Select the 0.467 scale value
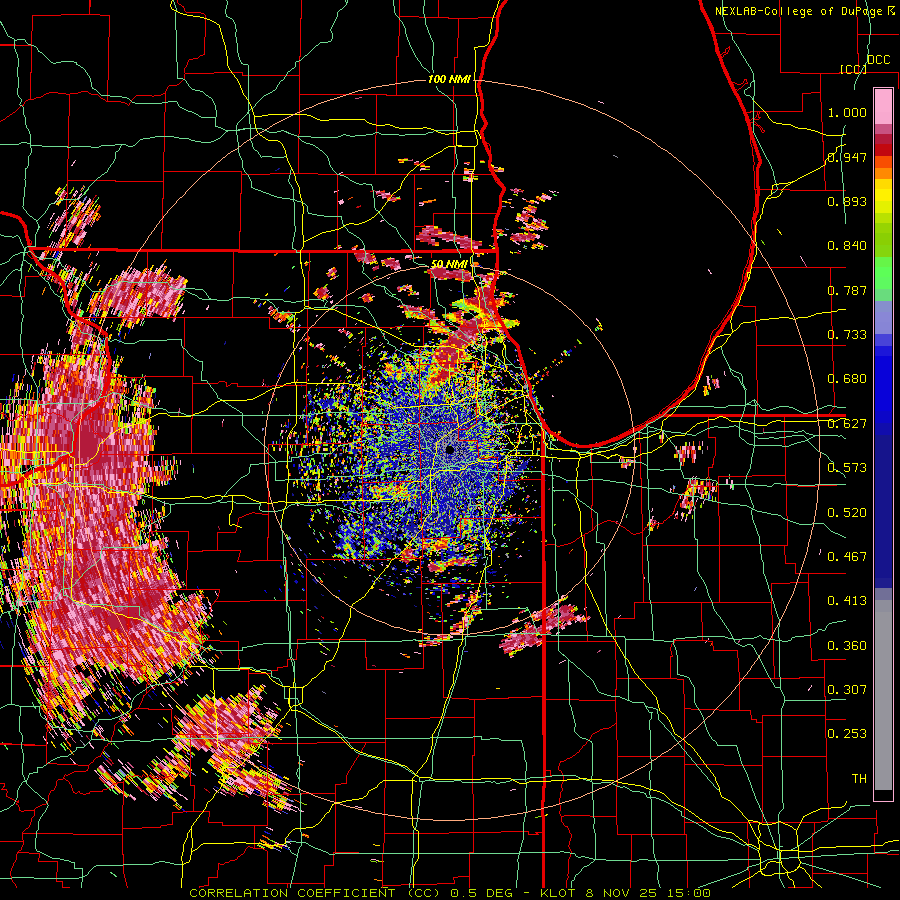Screen dimensions: 900x900 click(x=847, y=557)
